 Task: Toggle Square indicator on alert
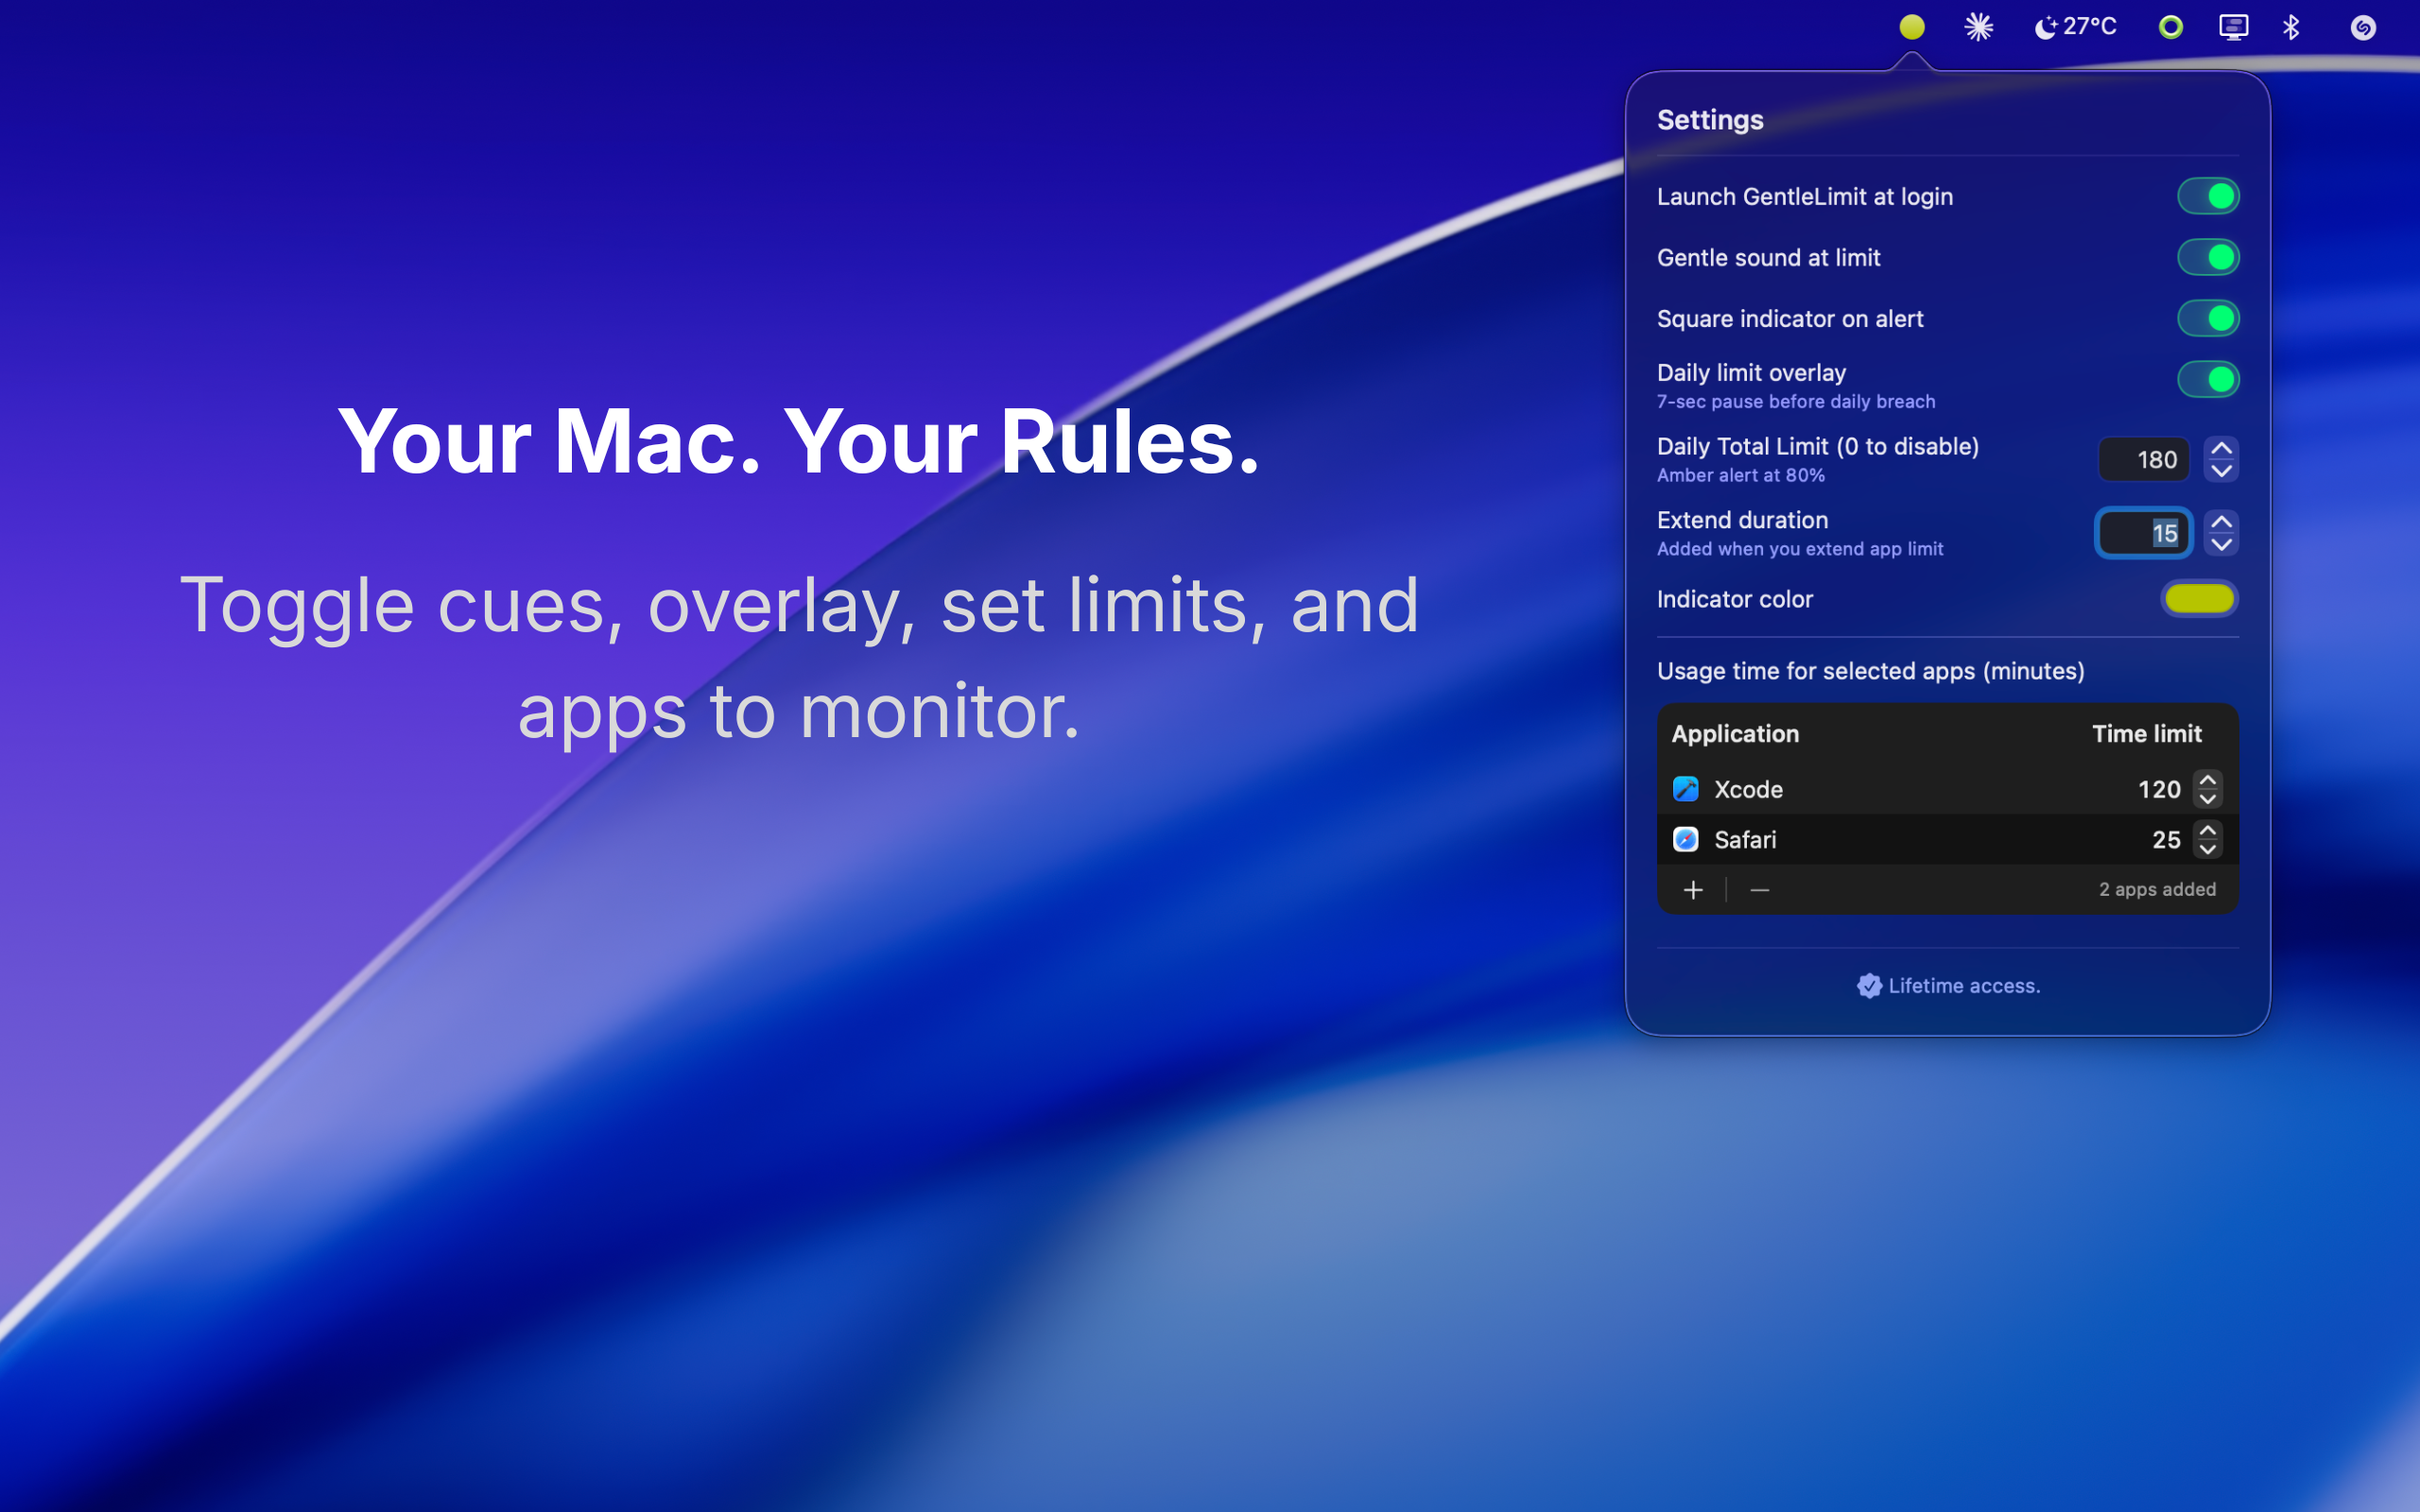(x=2207, y=318)
